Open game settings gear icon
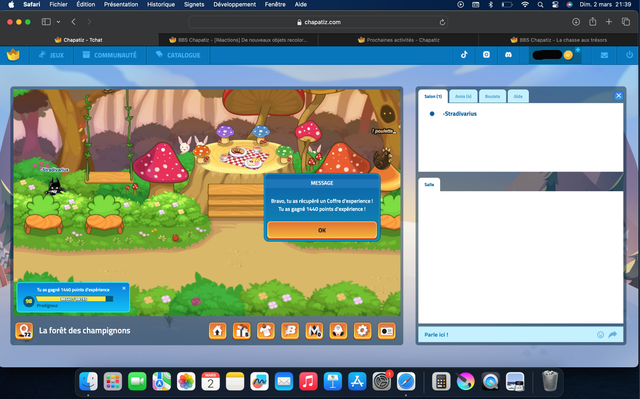The width and height of the screenshot is (640, 399). pos(362,331)
